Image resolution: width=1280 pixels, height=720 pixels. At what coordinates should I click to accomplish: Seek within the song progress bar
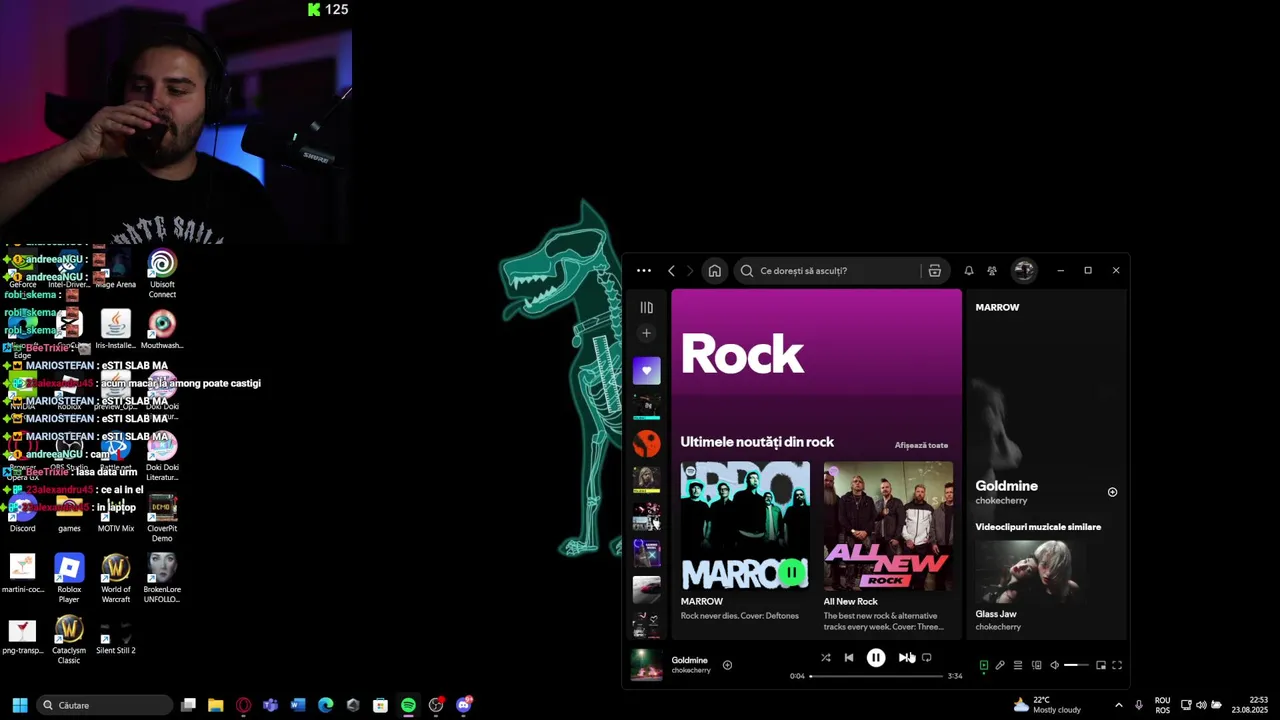click(x=876, y=676)
